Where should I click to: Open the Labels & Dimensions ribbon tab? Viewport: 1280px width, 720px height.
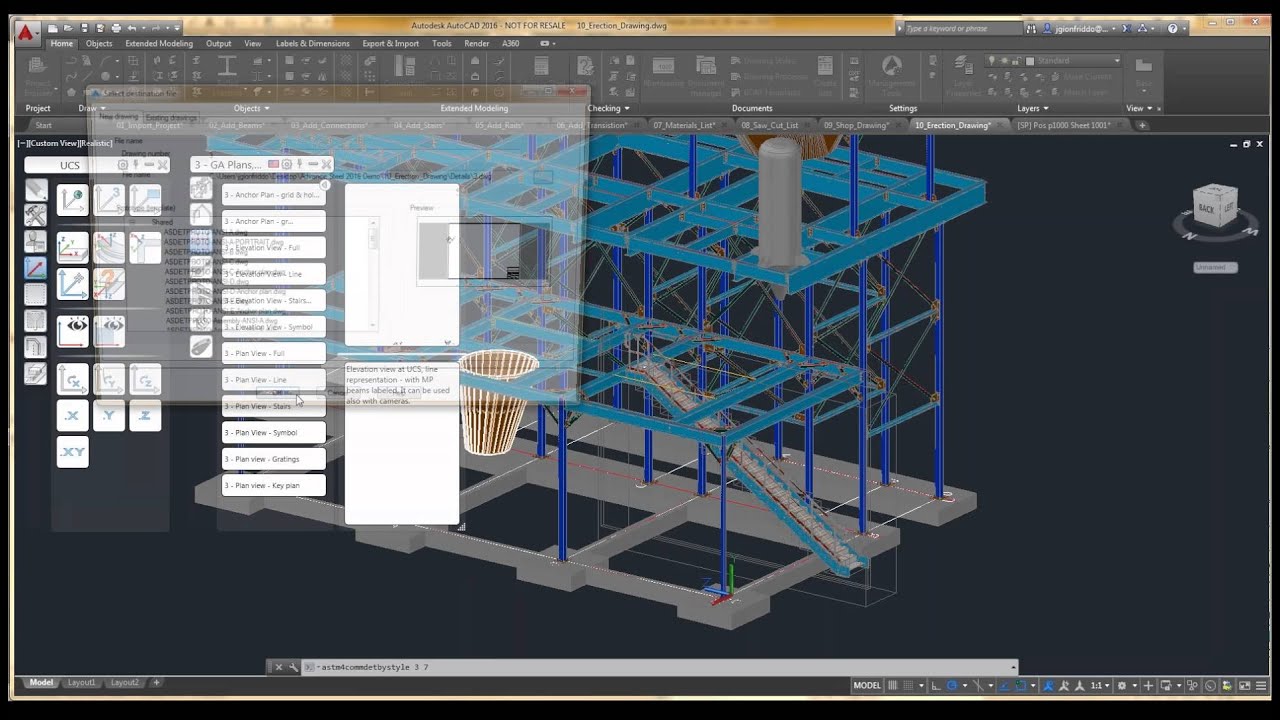coord(312,43)
